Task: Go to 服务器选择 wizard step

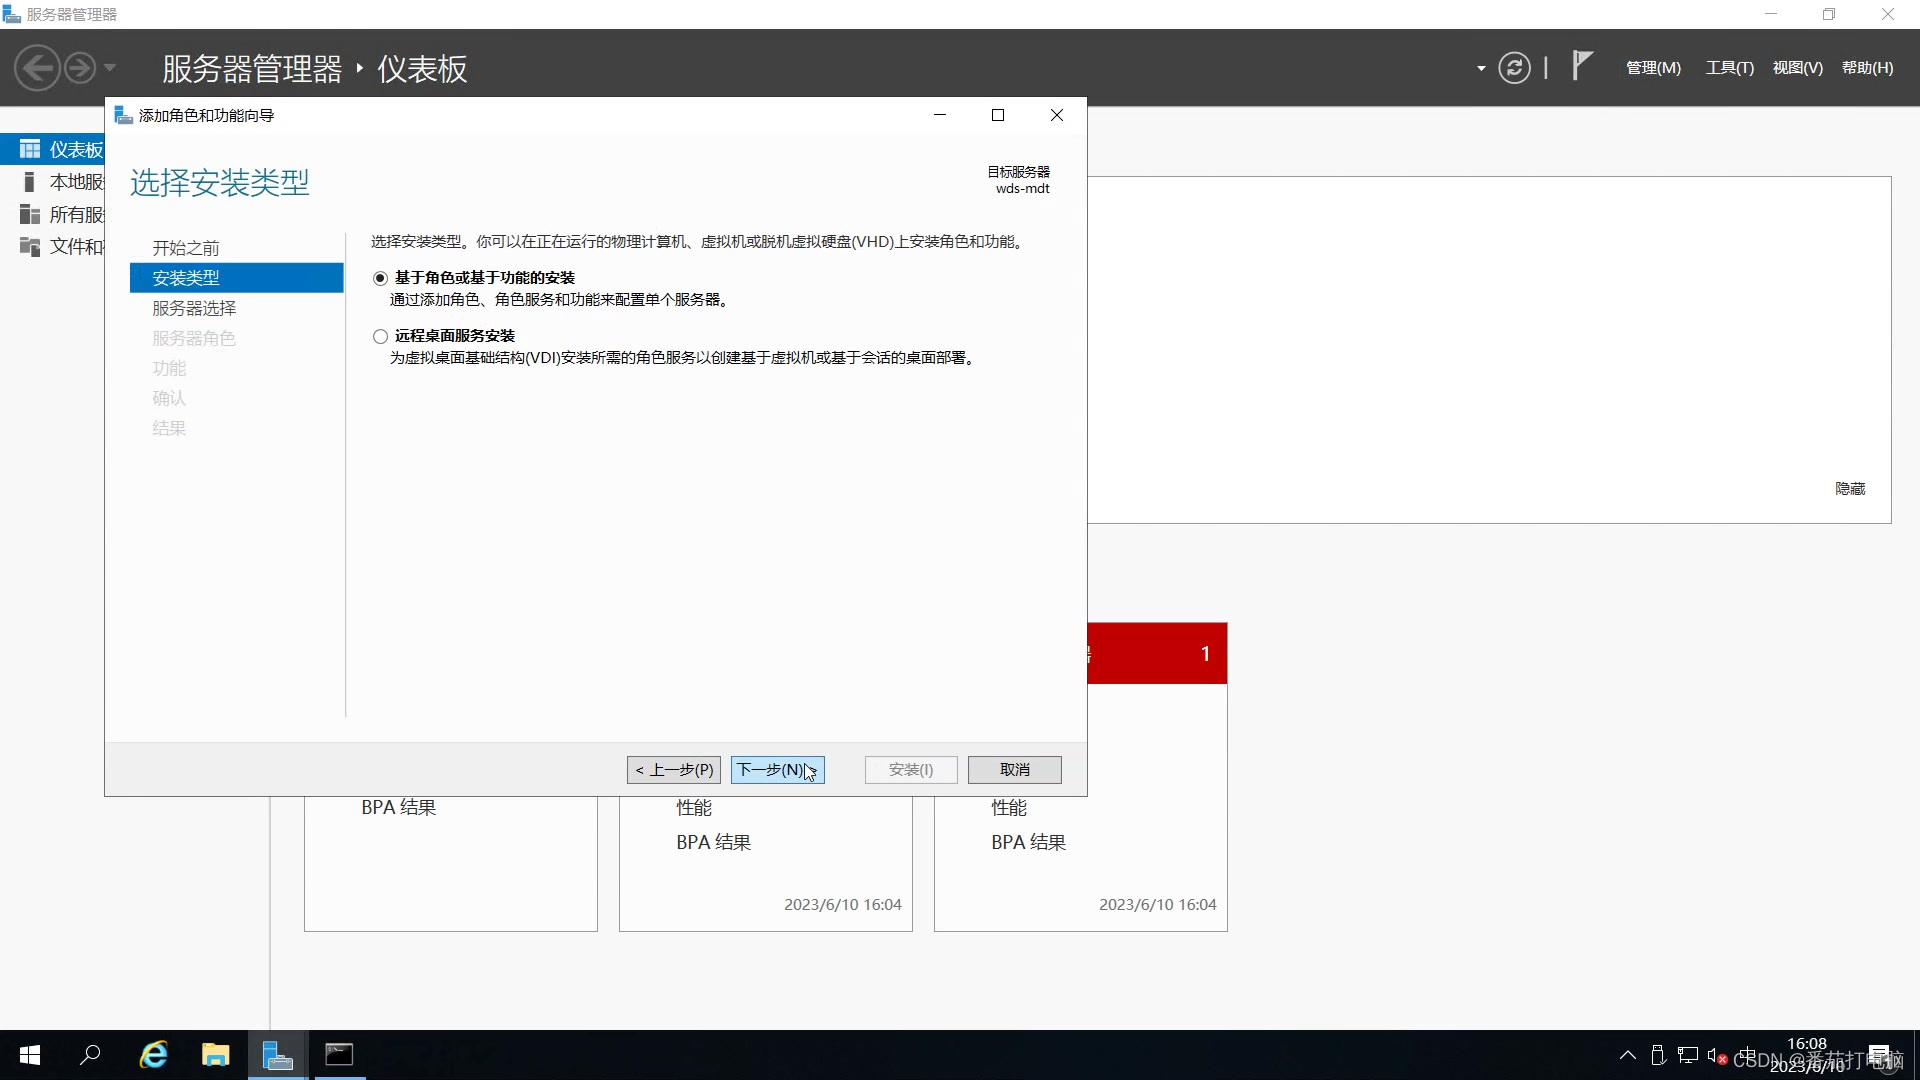Action: tap(194, 308)
